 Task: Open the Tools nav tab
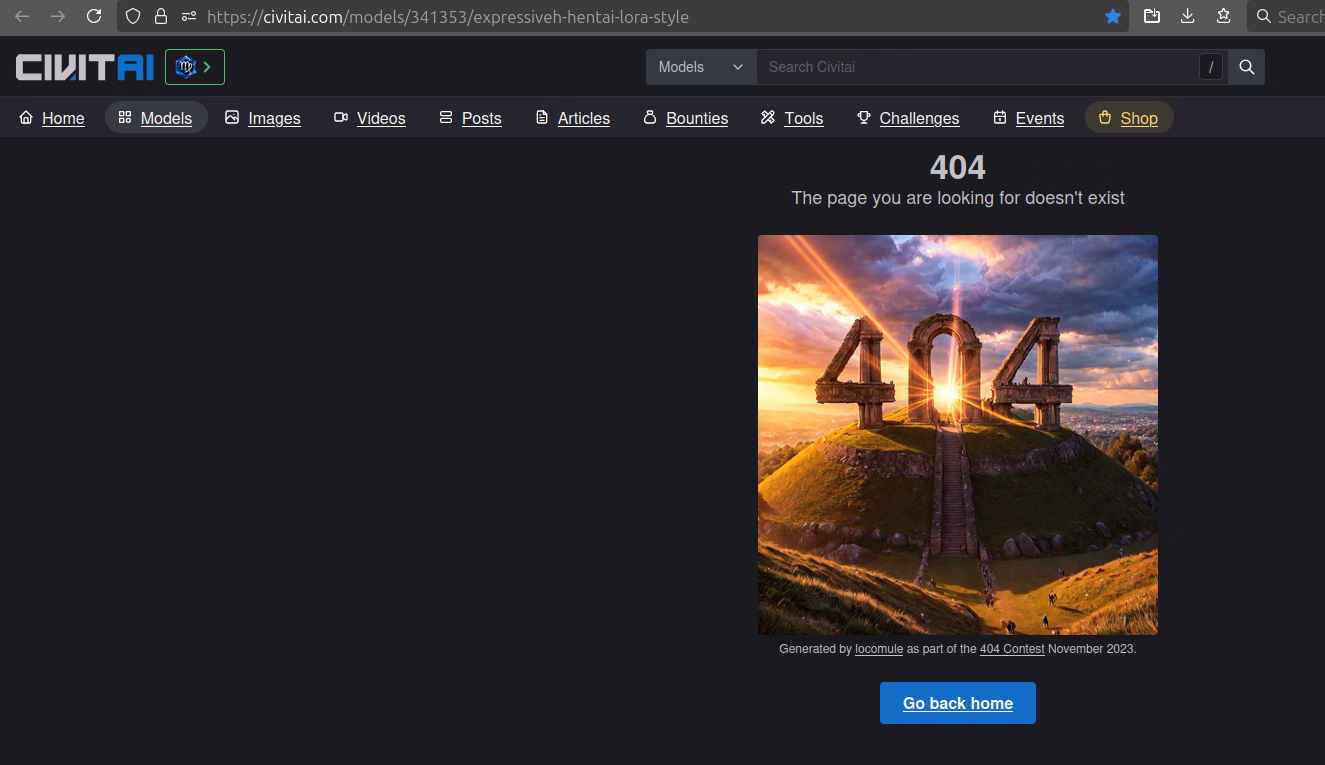(792, 118)
